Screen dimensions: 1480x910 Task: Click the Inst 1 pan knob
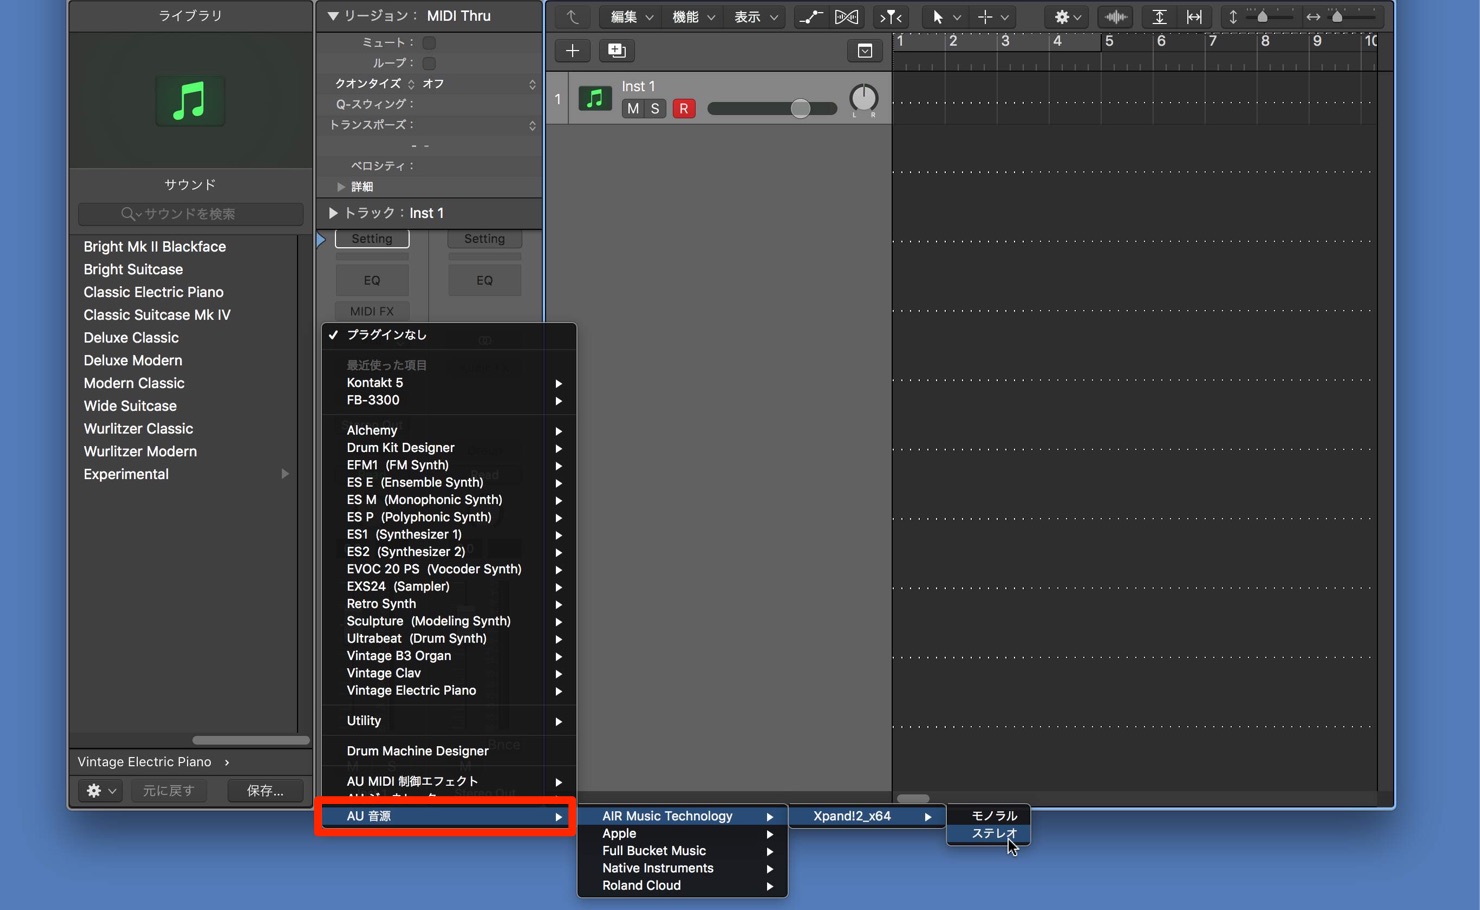coord(863,98)
